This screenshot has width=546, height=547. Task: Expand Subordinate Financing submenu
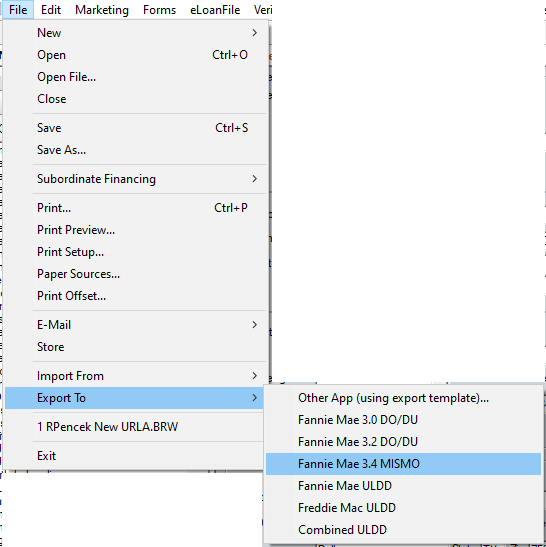point(135,179)
